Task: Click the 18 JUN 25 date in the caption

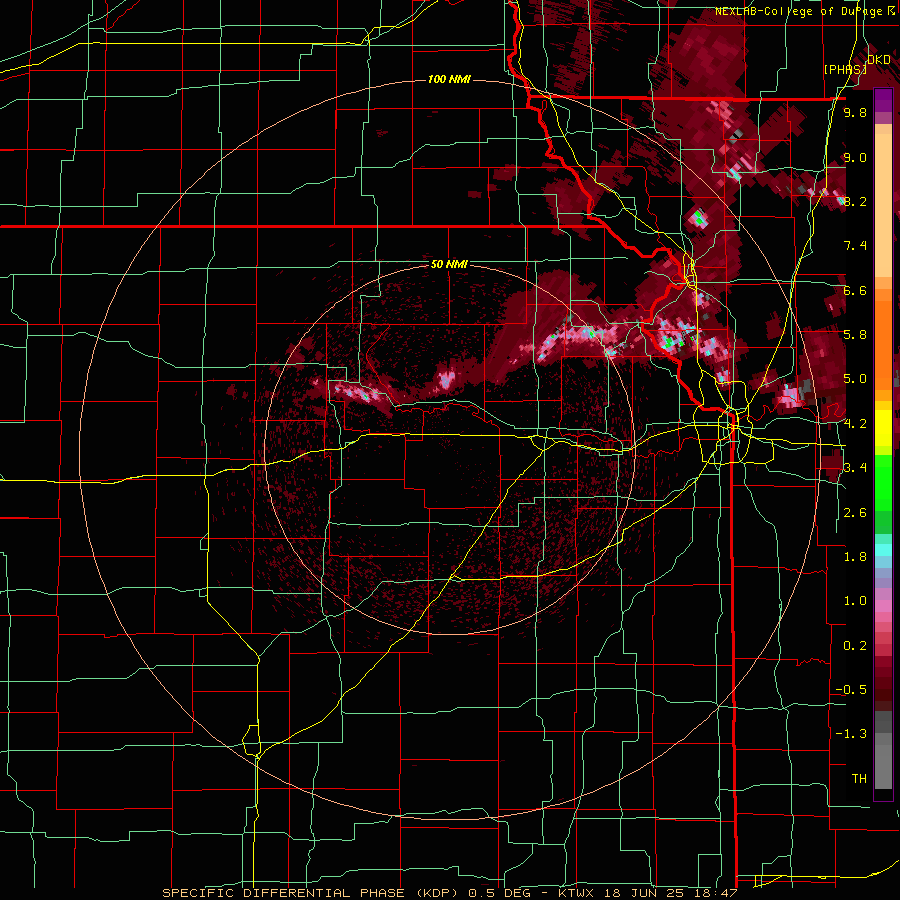Action: click(646, 893)
